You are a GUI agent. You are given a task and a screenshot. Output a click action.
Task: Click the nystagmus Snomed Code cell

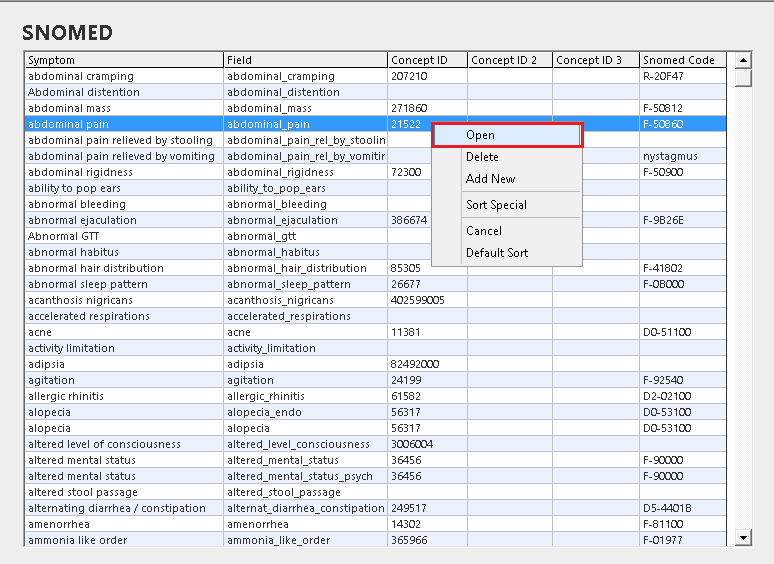(x=683, y=156)
